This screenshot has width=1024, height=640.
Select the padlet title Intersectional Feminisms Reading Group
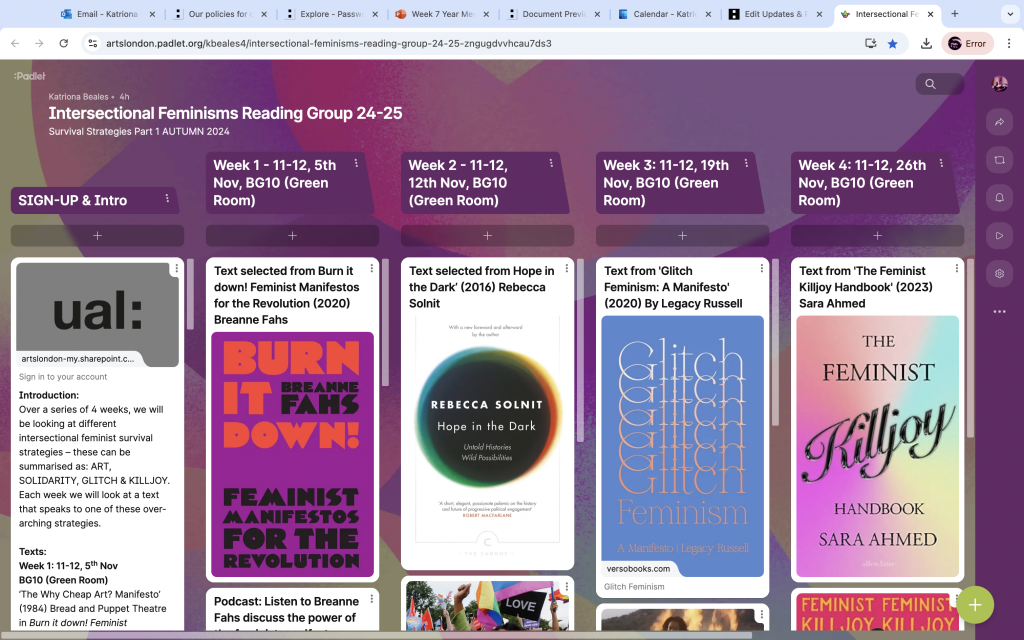225,113
